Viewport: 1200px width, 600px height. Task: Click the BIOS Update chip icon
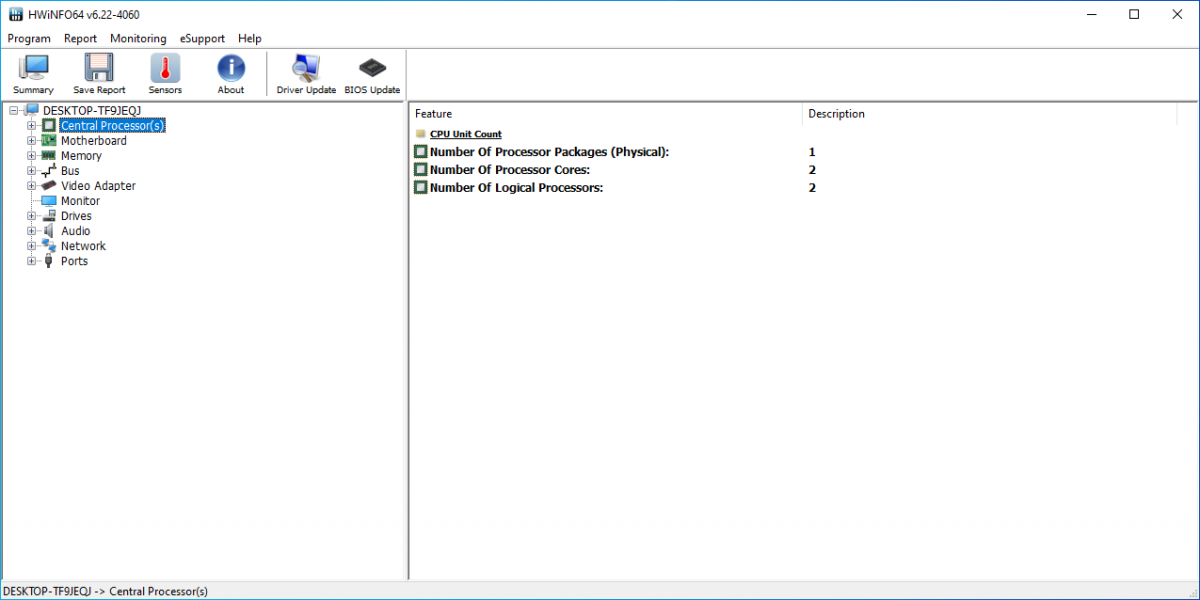[x=371, y=68]
